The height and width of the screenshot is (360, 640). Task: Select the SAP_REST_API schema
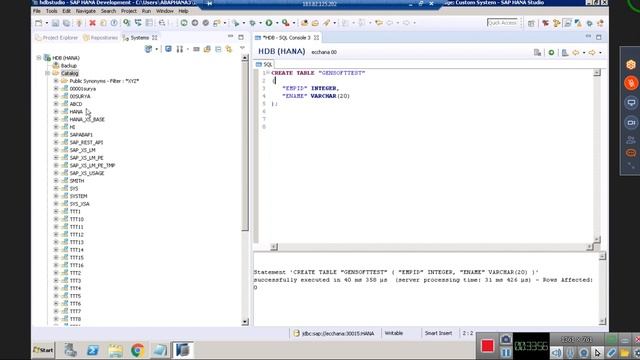pyautogui.click(x=86, y=142)
